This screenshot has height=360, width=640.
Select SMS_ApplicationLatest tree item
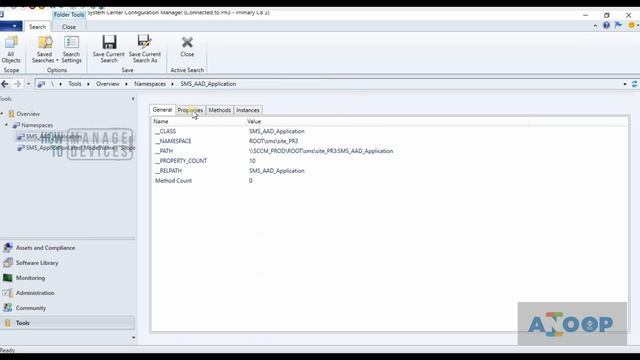pos(76,148)
